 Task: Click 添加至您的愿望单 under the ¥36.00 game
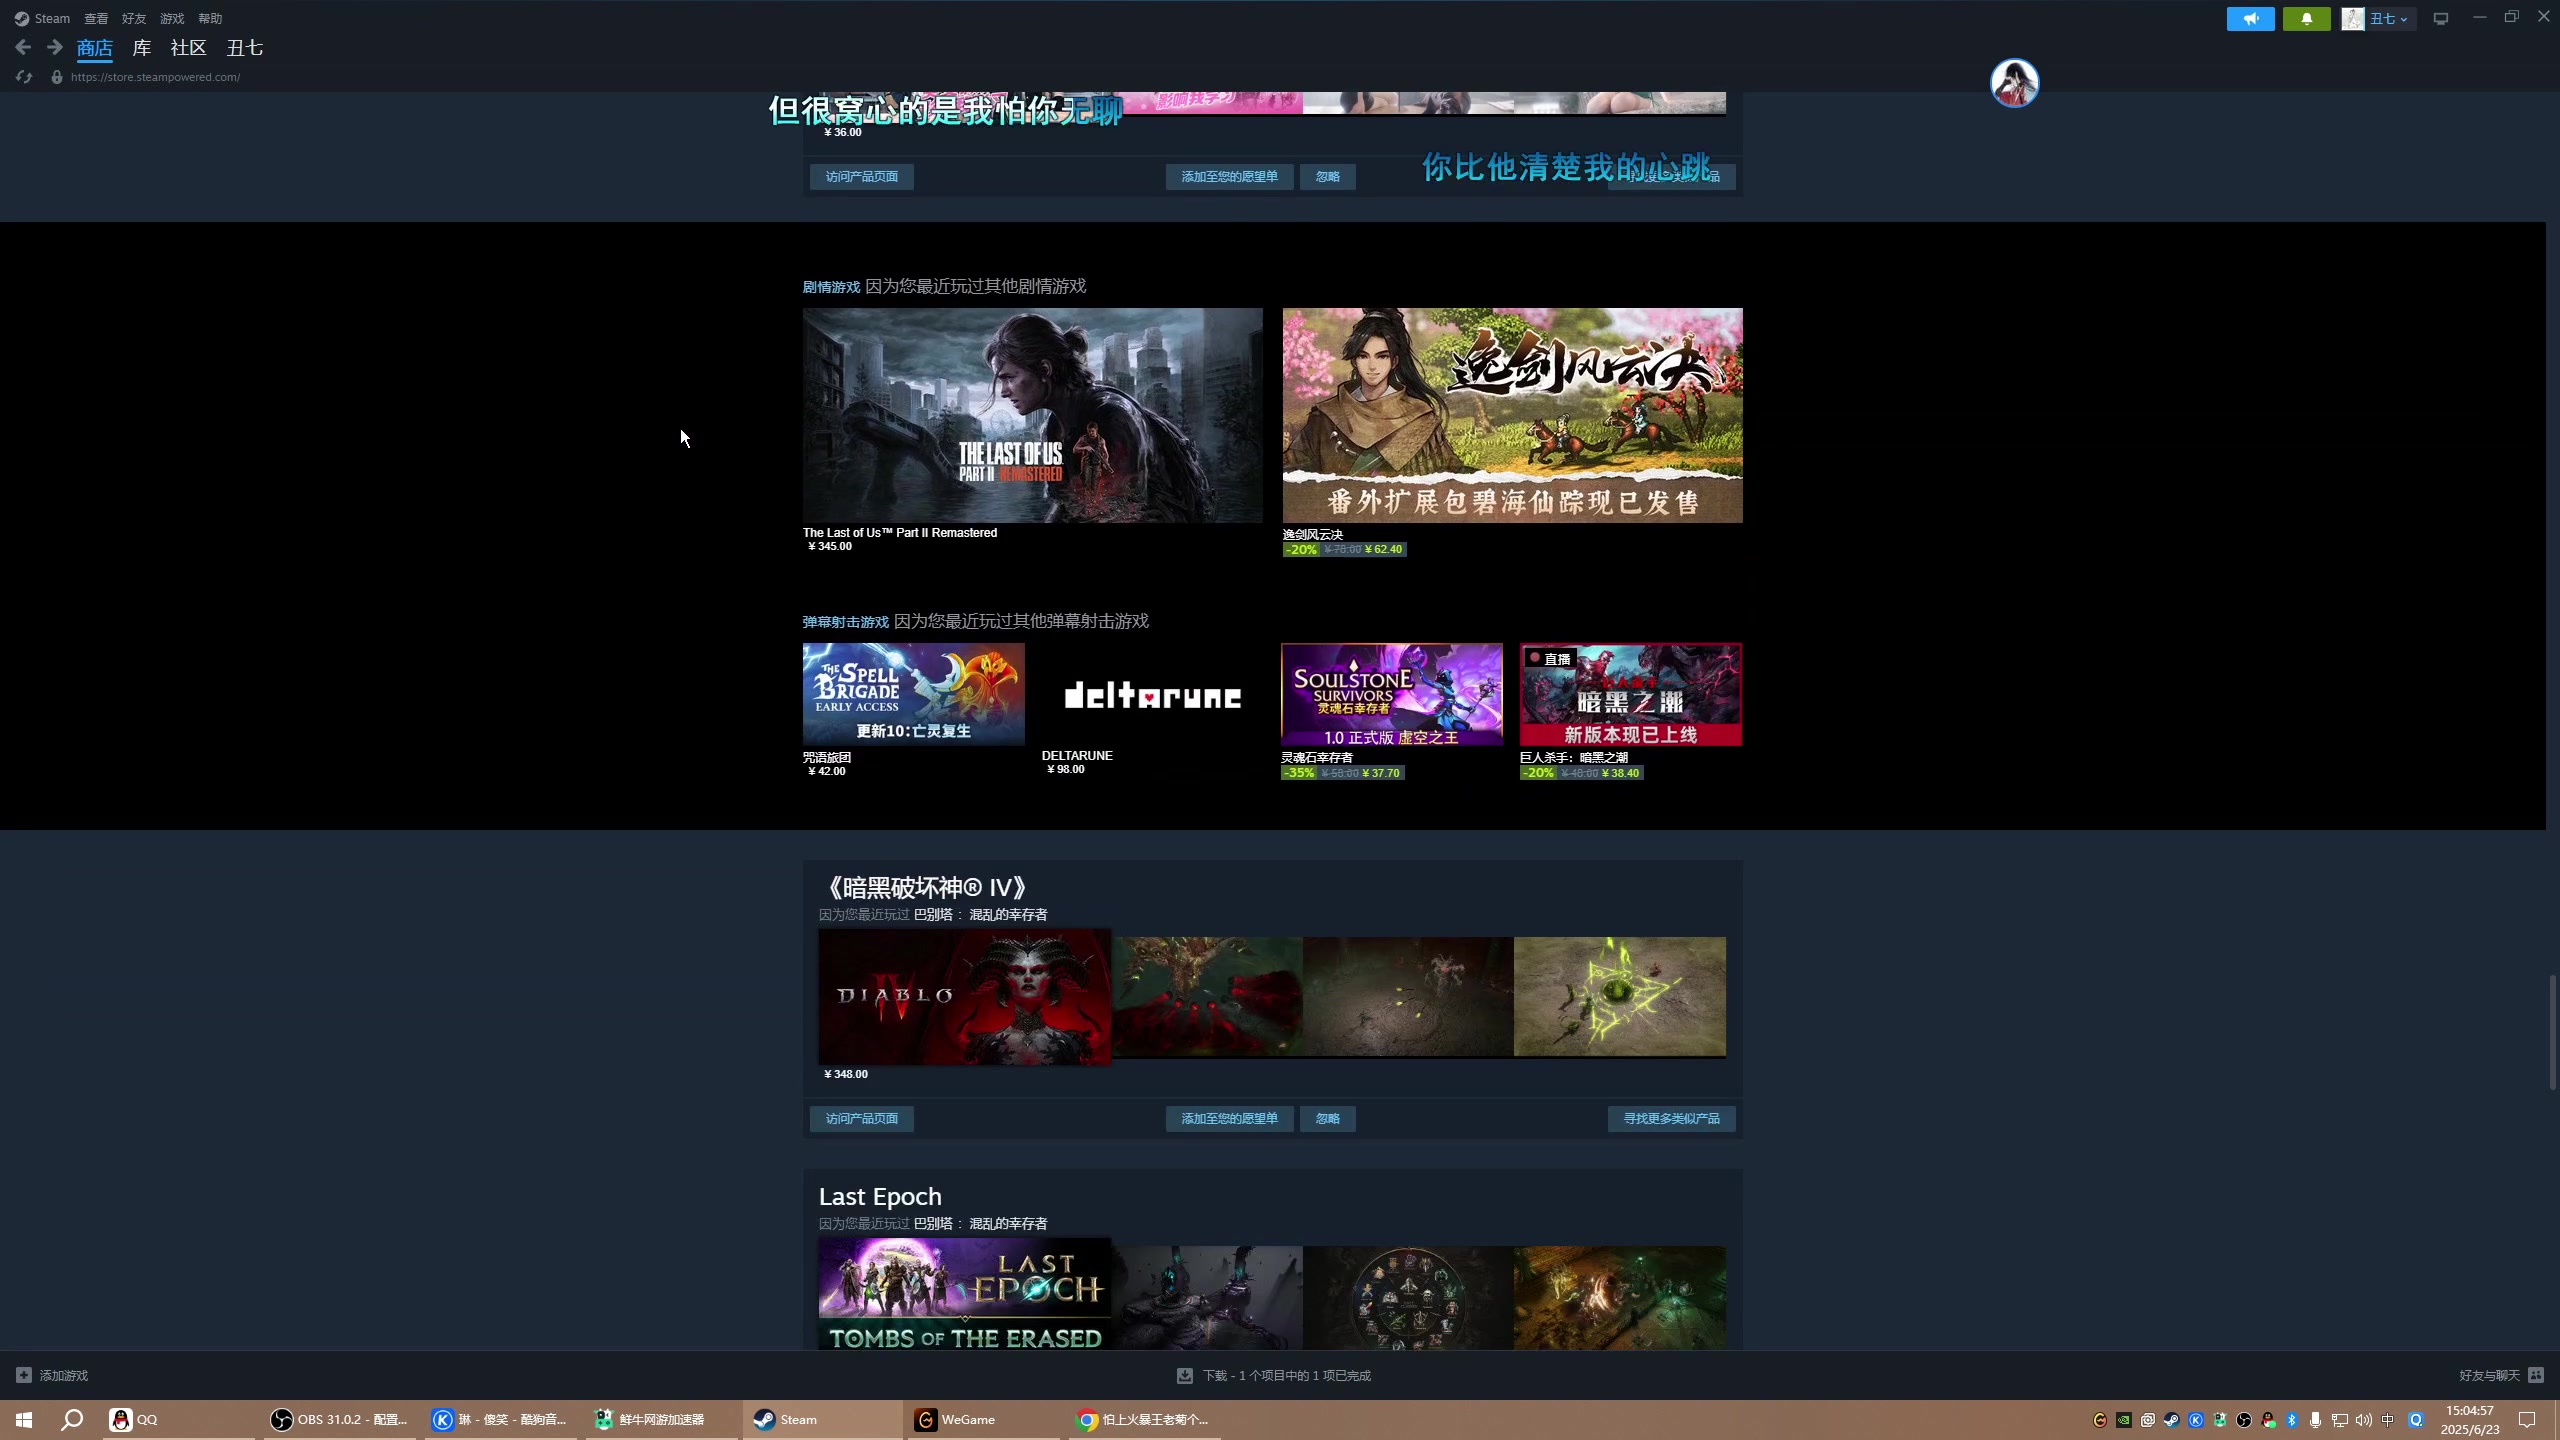[x=1229, y=176]
